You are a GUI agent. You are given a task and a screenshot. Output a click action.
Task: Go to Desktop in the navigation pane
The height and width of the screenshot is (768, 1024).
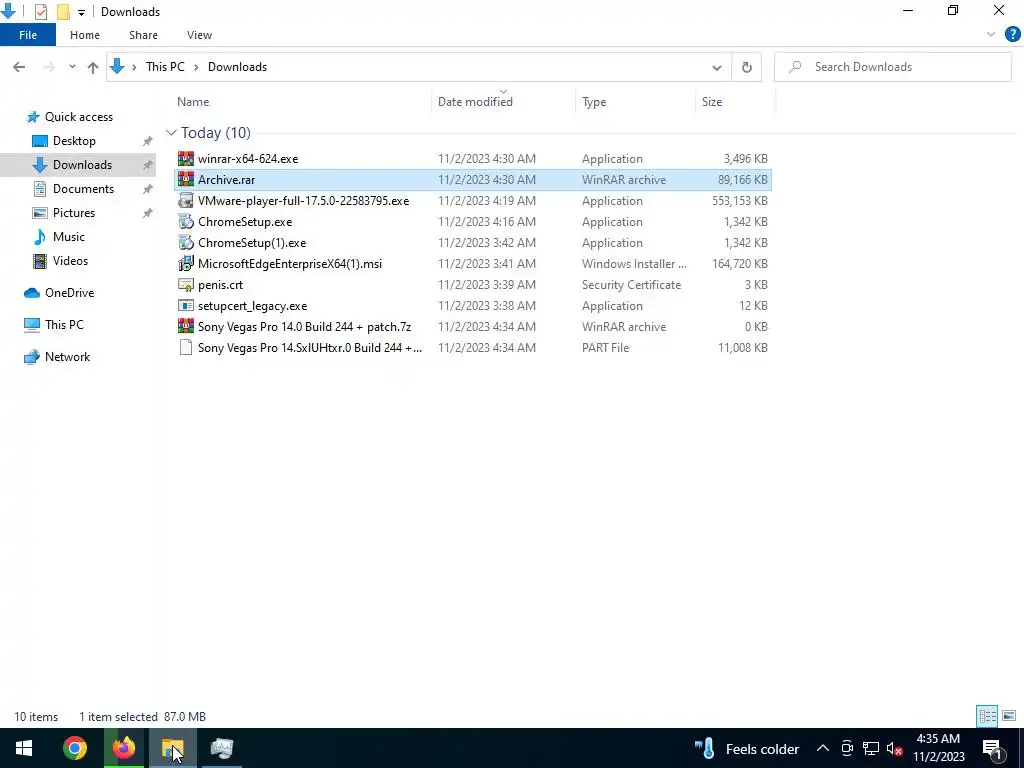(74, 141)
